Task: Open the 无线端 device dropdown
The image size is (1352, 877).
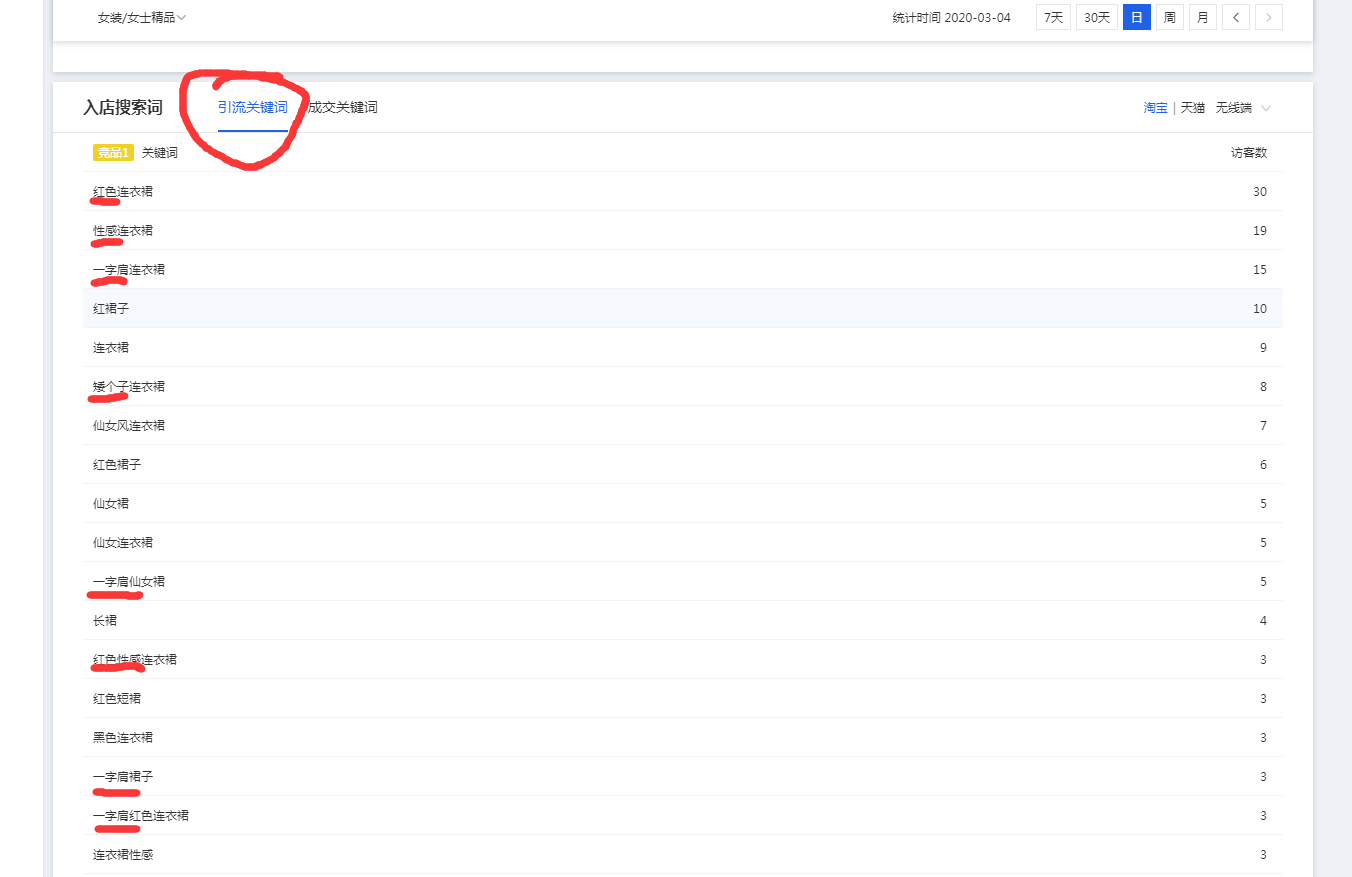Action: (1243, 108)
